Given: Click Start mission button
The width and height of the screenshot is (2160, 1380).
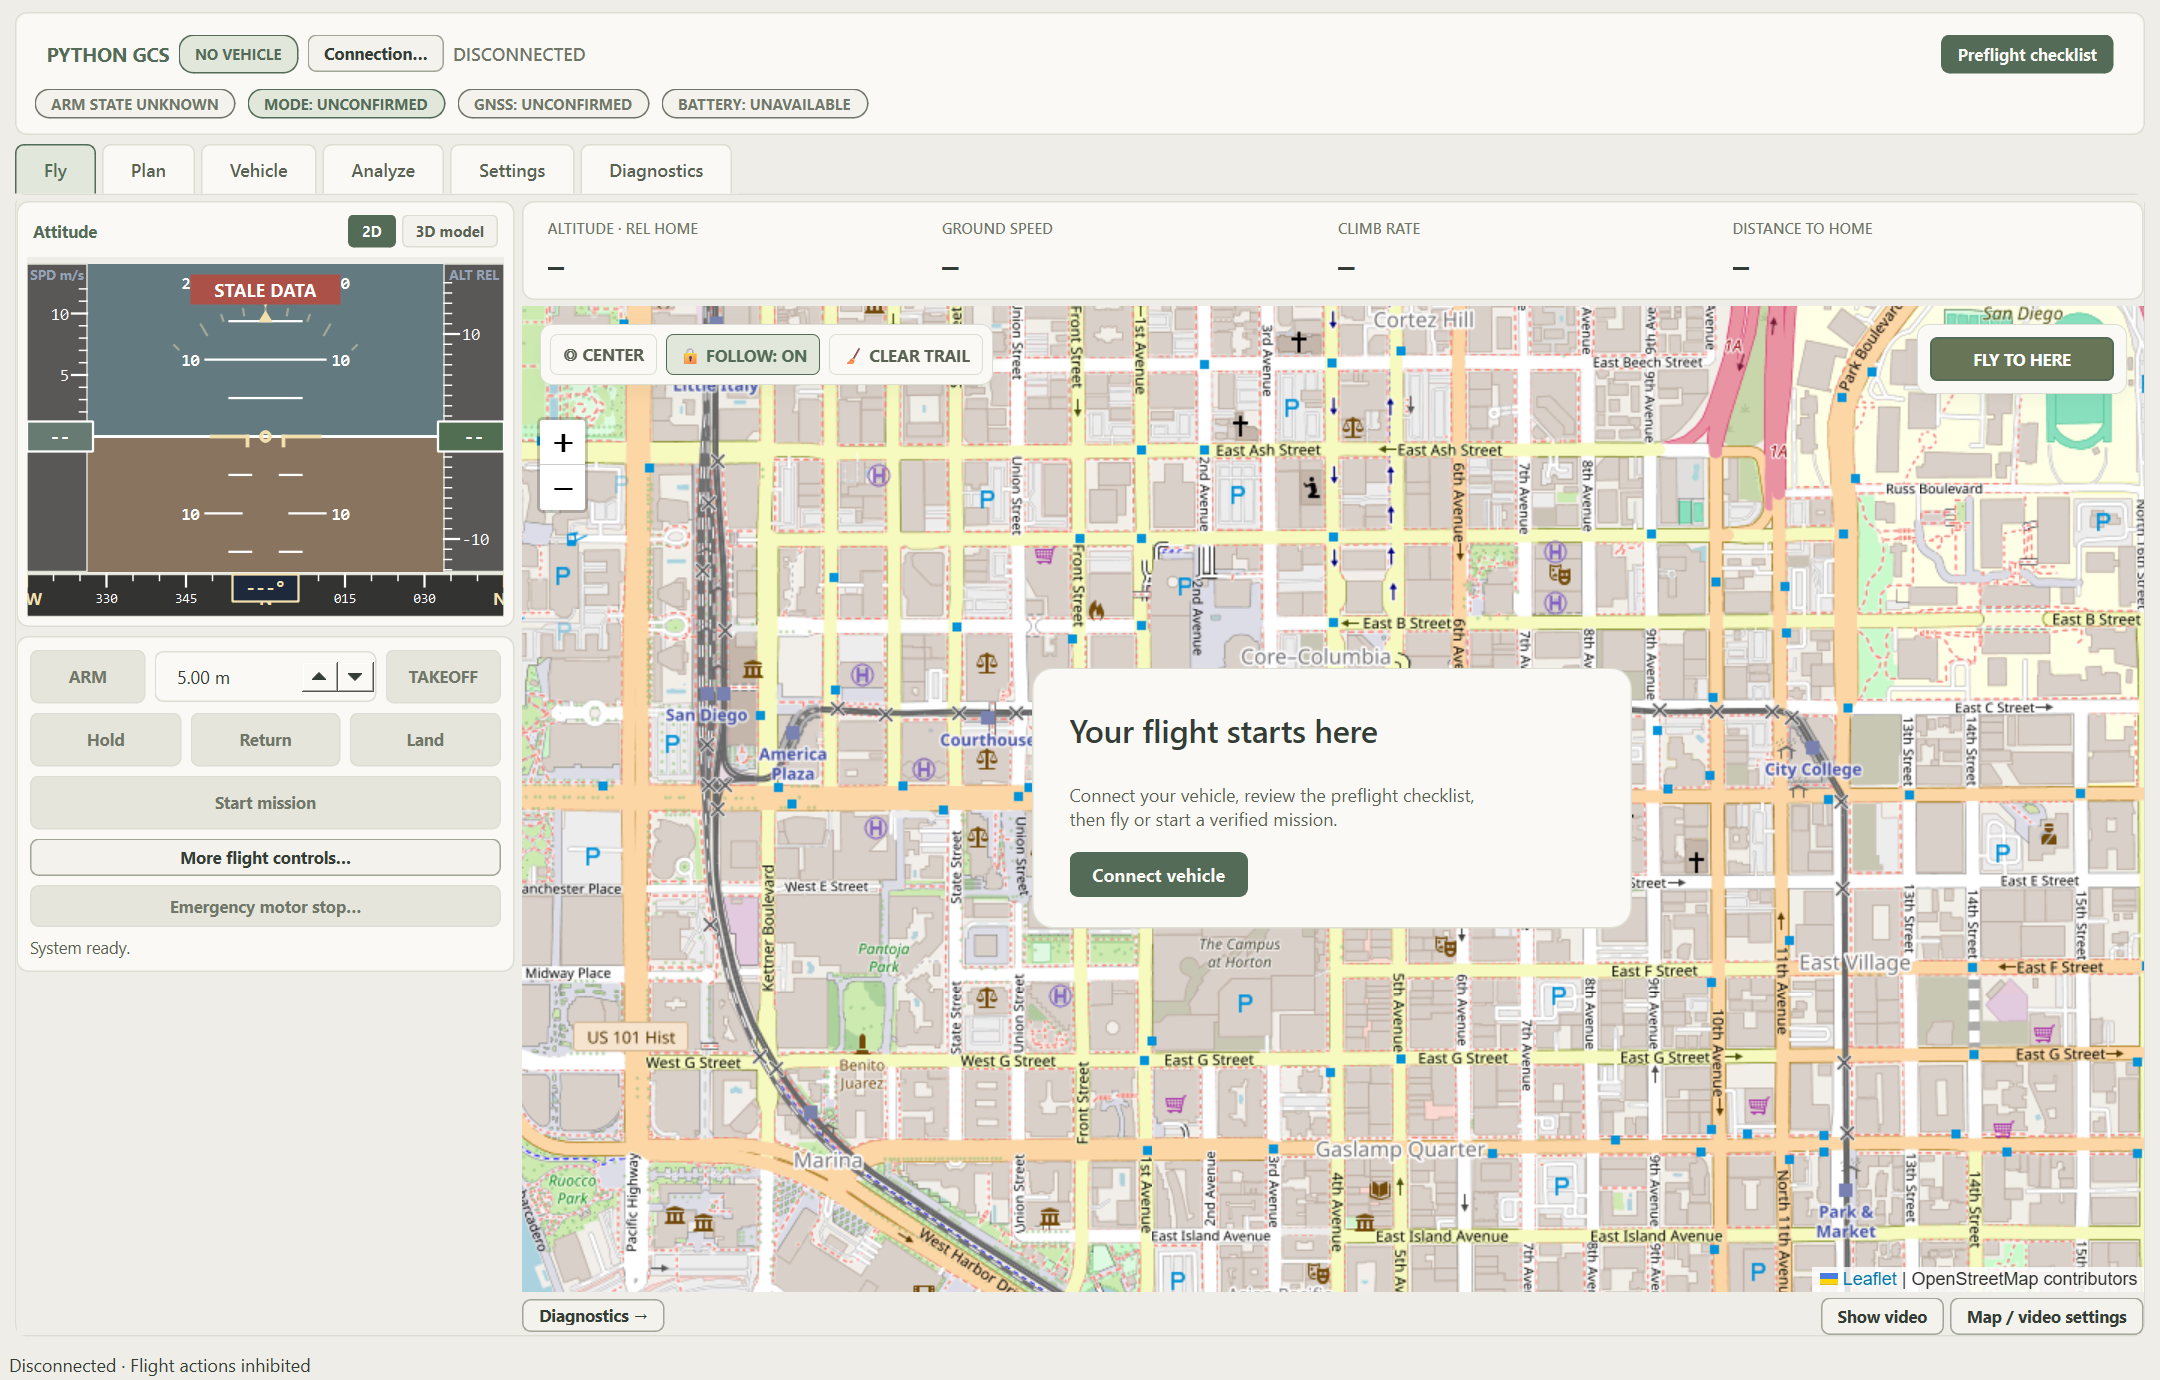Looking at the screenshot, I should pos(265,803).
